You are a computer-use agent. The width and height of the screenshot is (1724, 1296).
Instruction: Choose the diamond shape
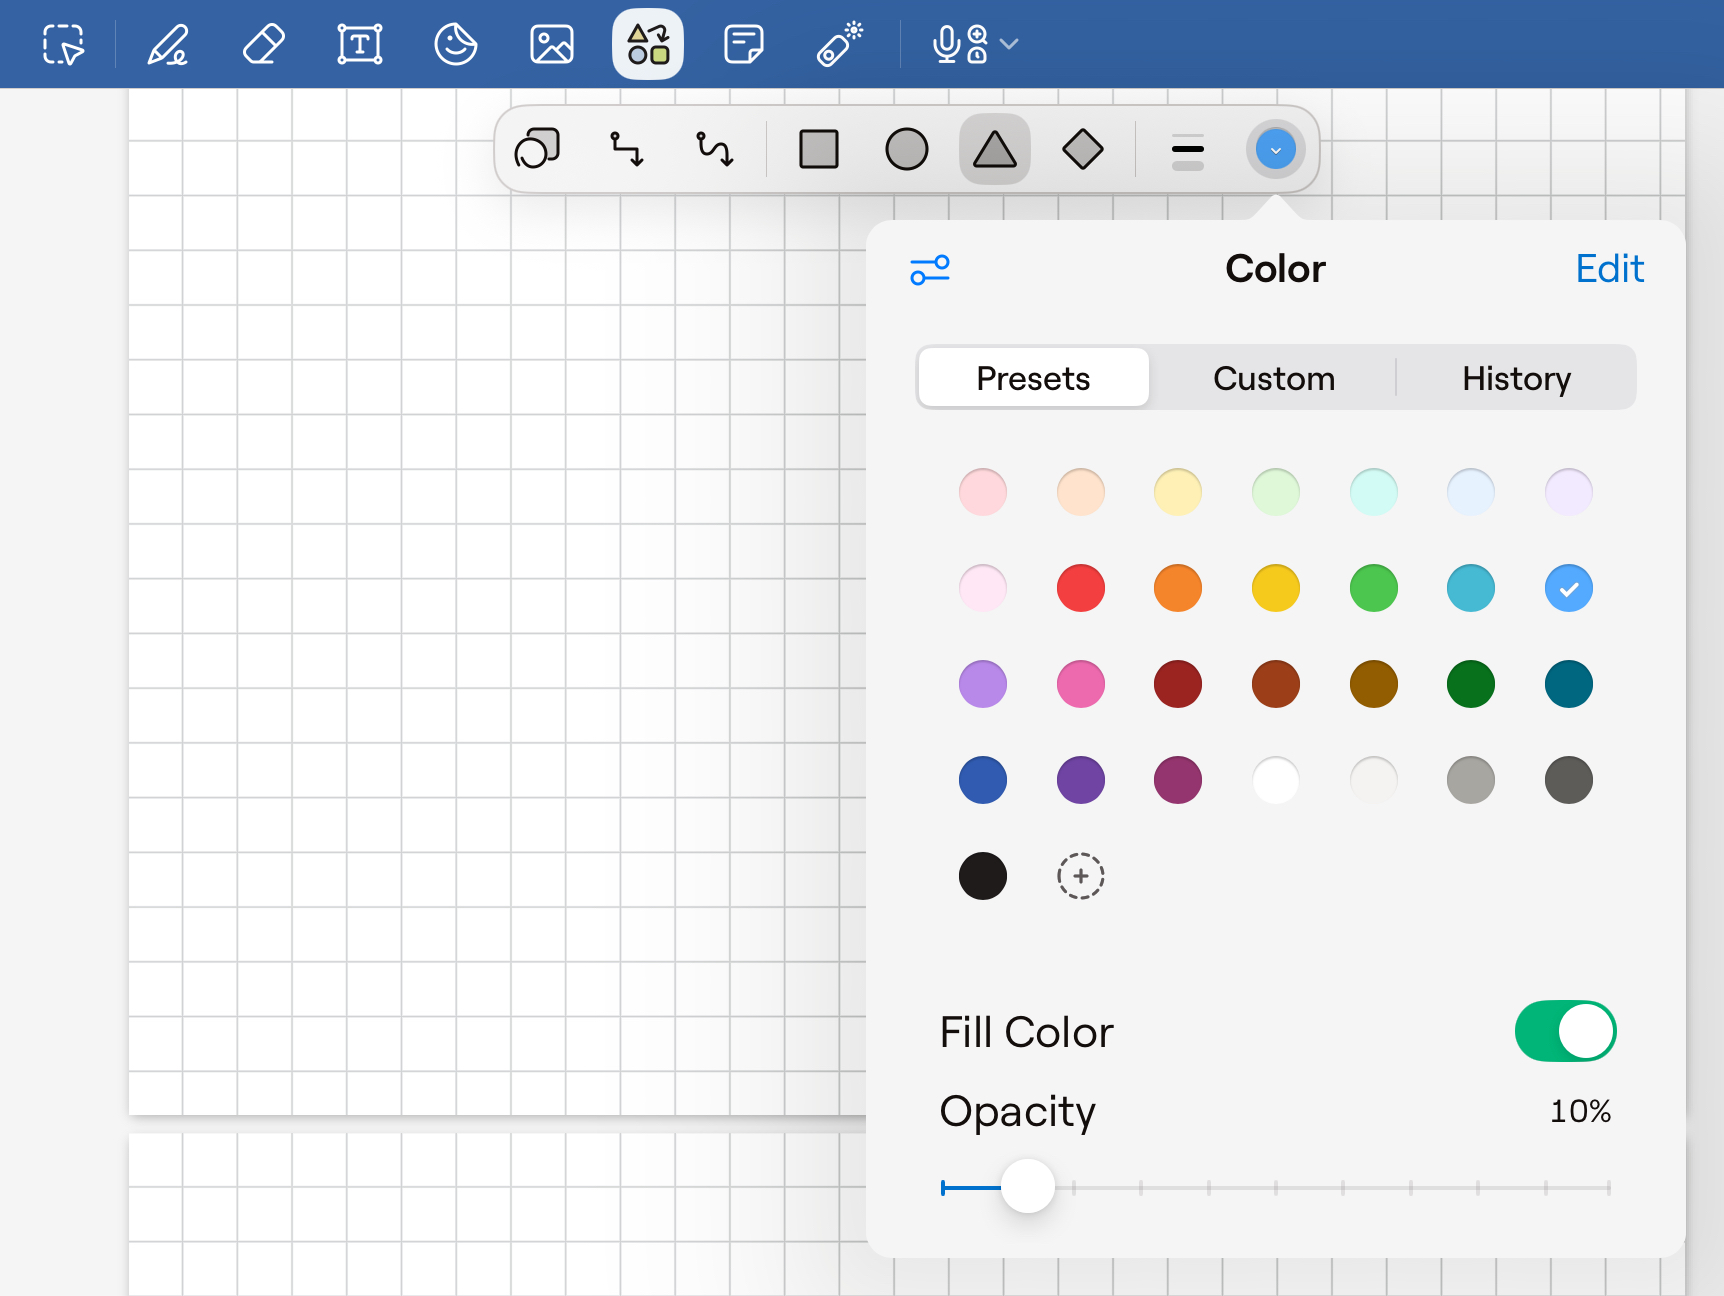pos(1083,149)
